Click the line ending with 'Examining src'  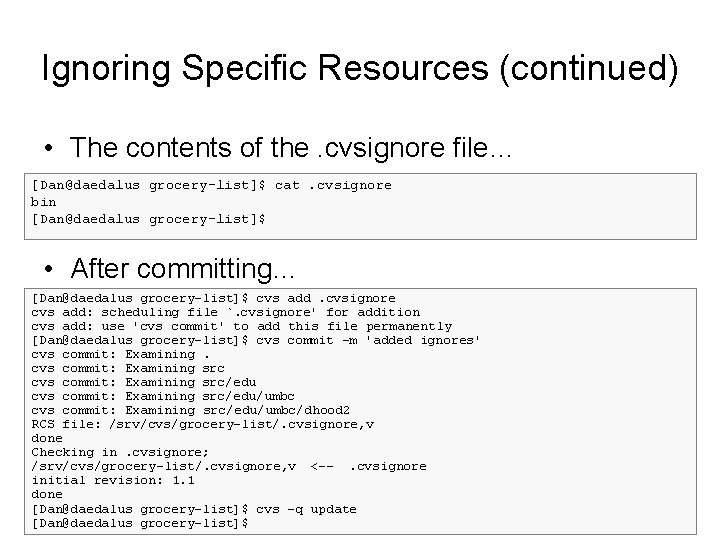(128, 368)
